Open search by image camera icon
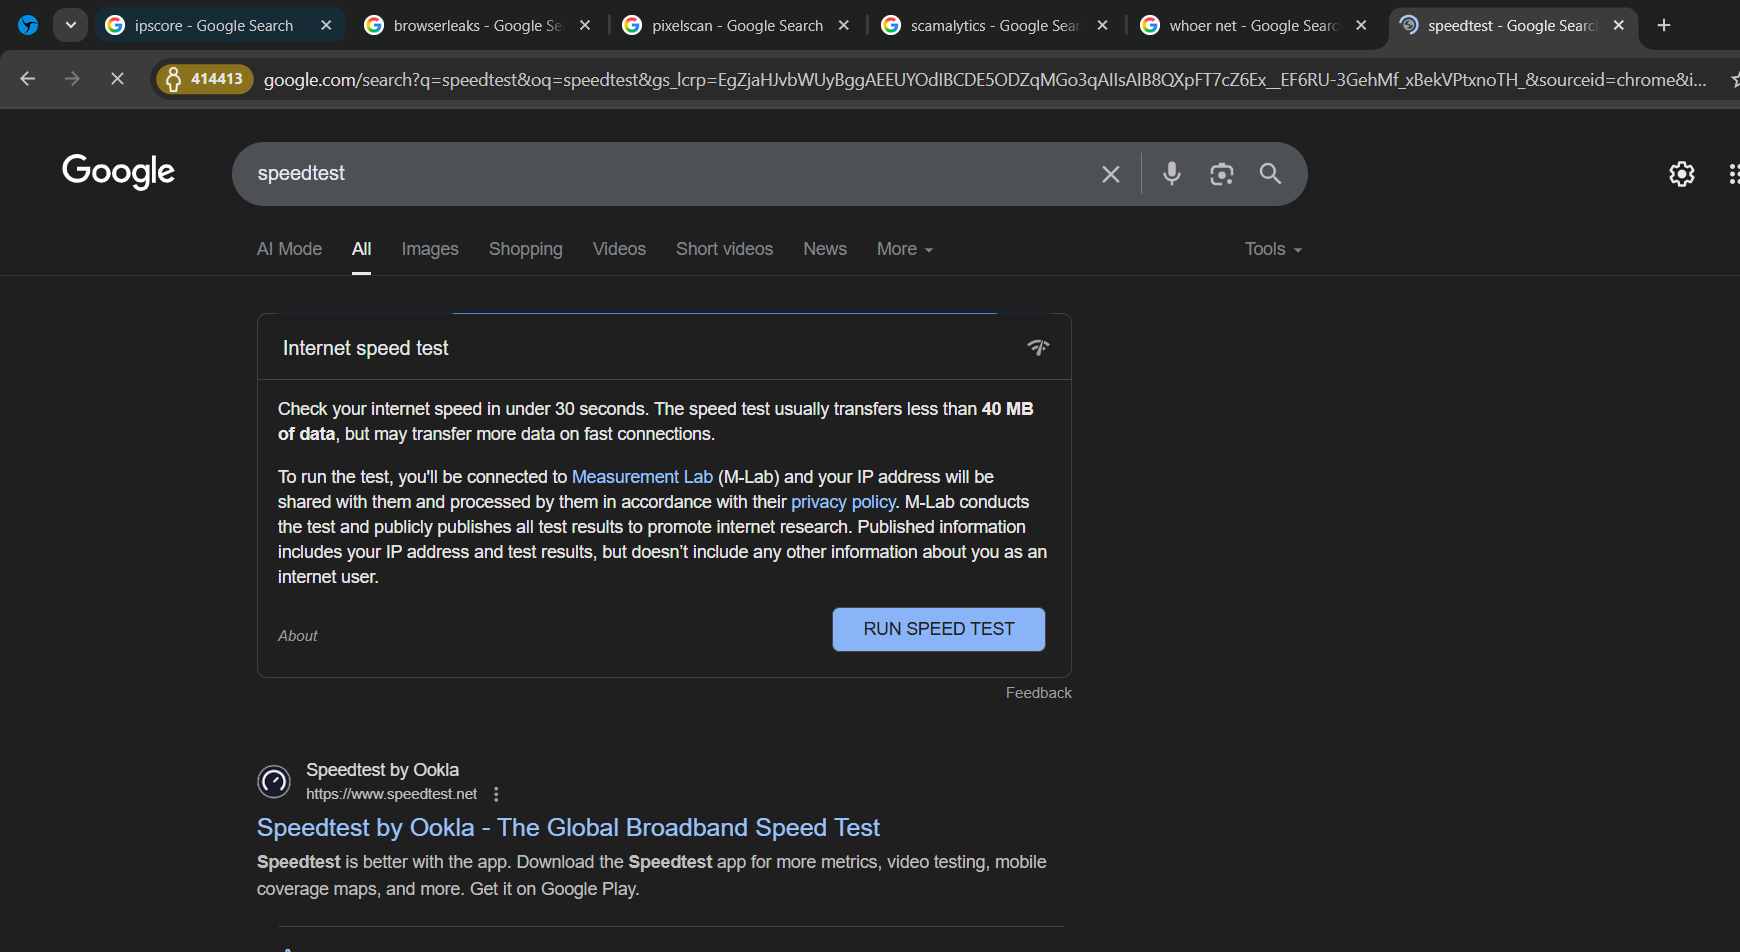This screenshot has height=952, width=1740. [x=1221, y=174]
